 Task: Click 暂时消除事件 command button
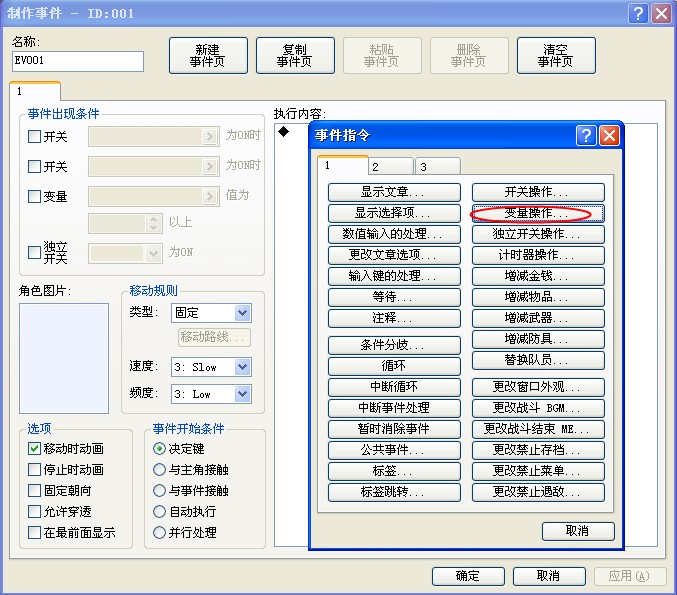394,429
